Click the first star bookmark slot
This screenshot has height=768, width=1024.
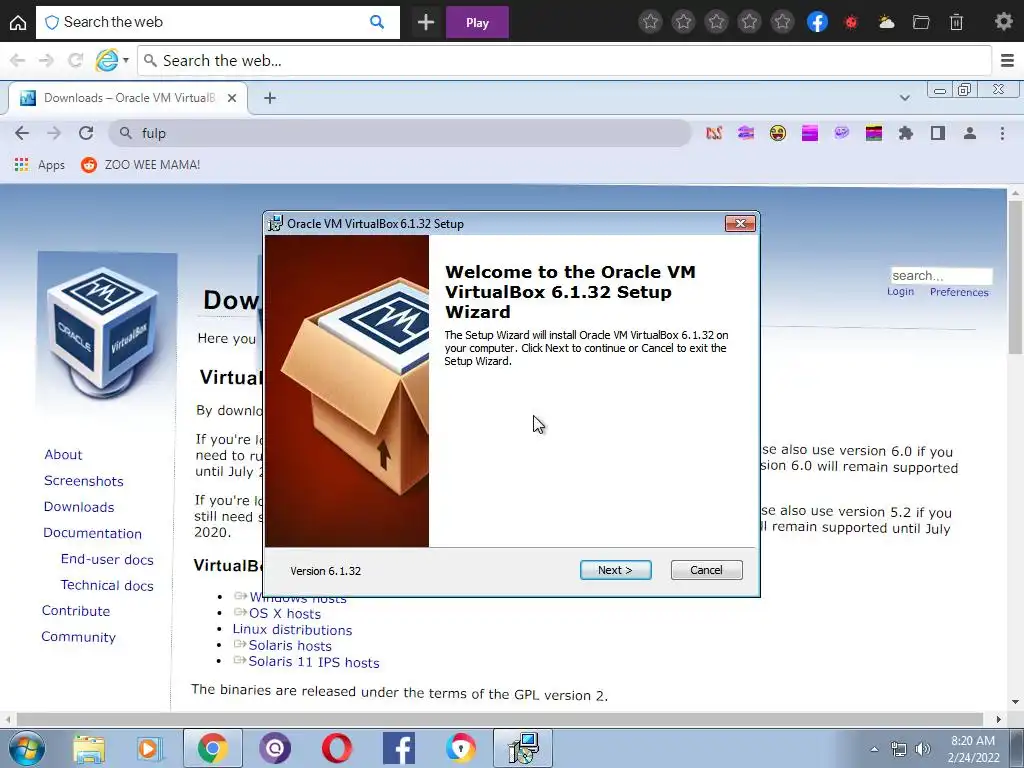pos(650,22)
